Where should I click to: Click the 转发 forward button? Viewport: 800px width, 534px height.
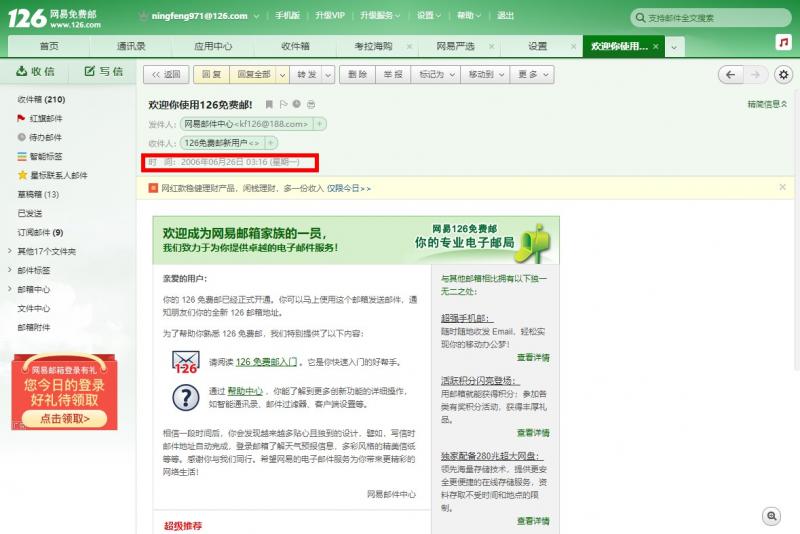(306, 75)
